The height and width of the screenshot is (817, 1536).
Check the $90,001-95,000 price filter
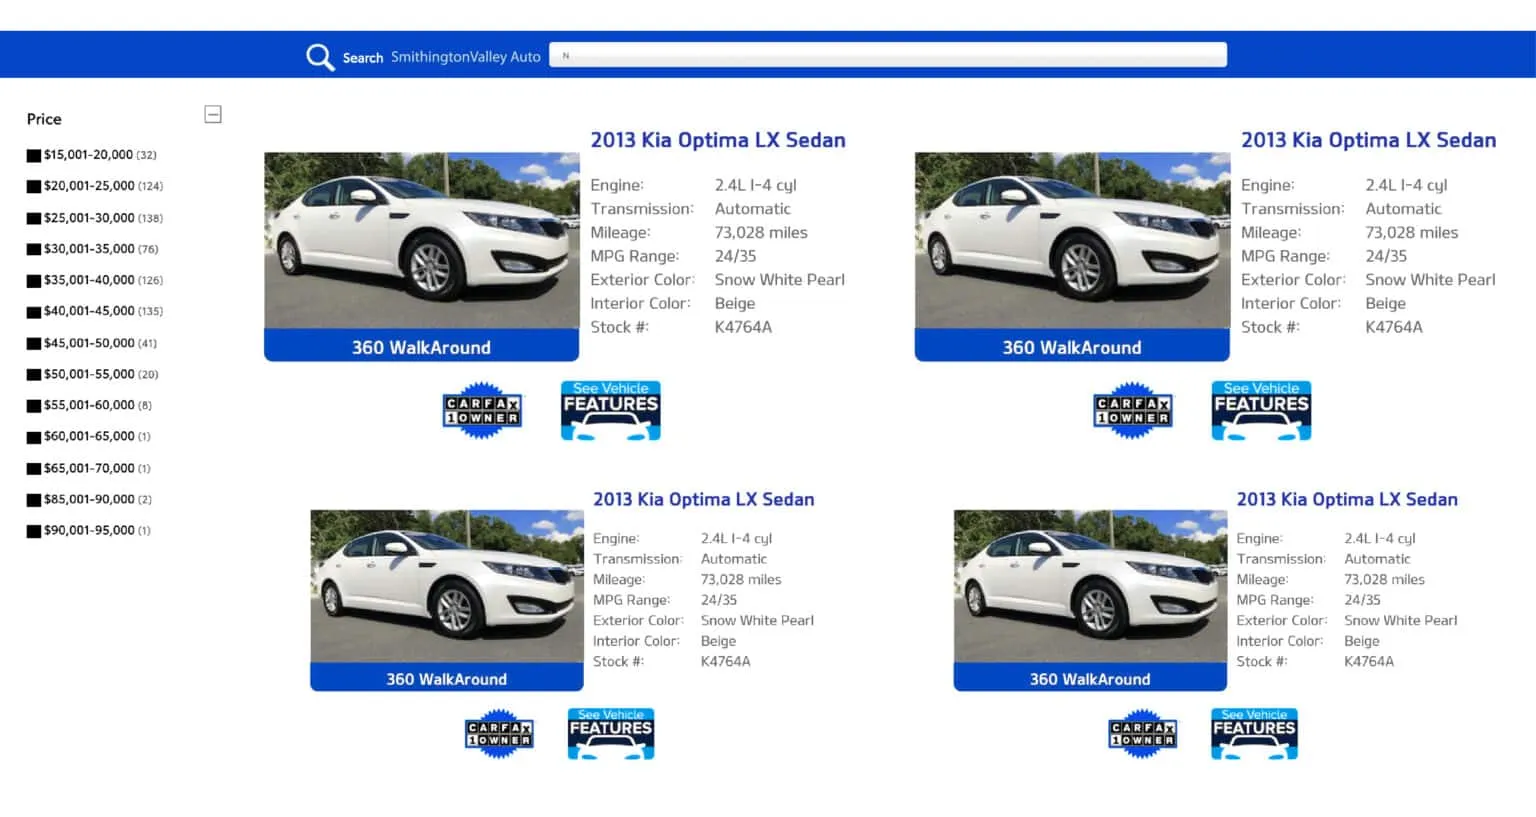tap(33, 530)
